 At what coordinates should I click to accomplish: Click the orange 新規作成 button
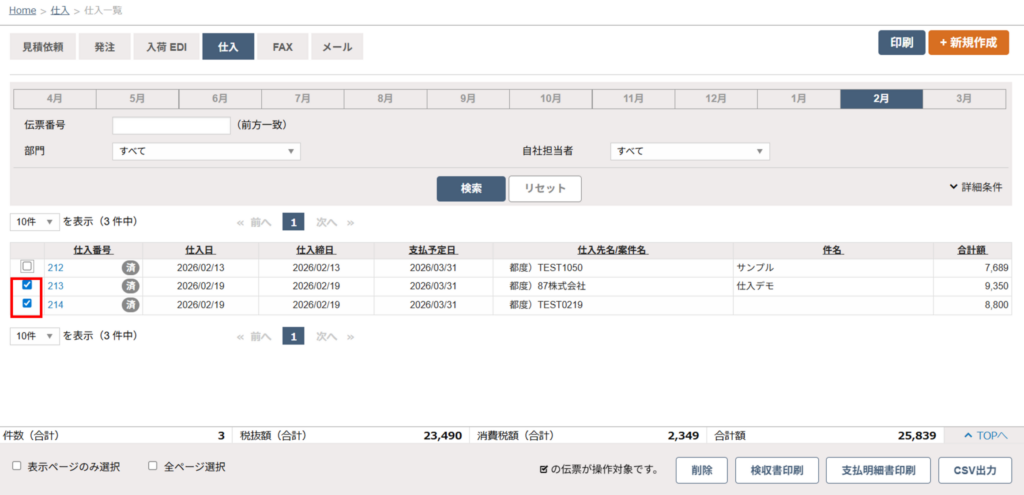[x=968, y=43]
